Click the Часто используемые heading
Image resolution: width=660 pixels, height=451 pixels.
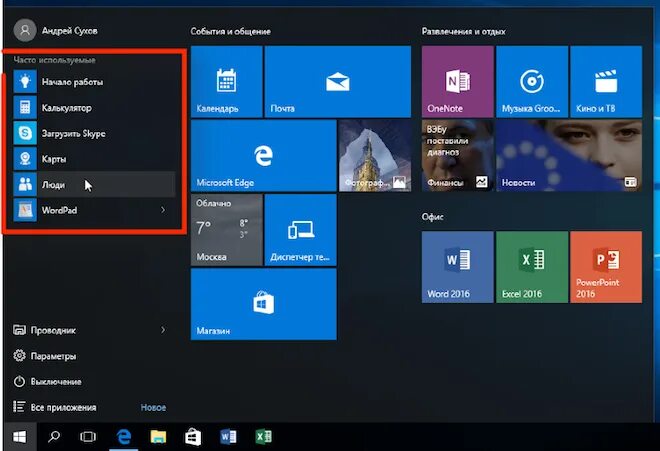pyautogui.click(x=54, y=60)
